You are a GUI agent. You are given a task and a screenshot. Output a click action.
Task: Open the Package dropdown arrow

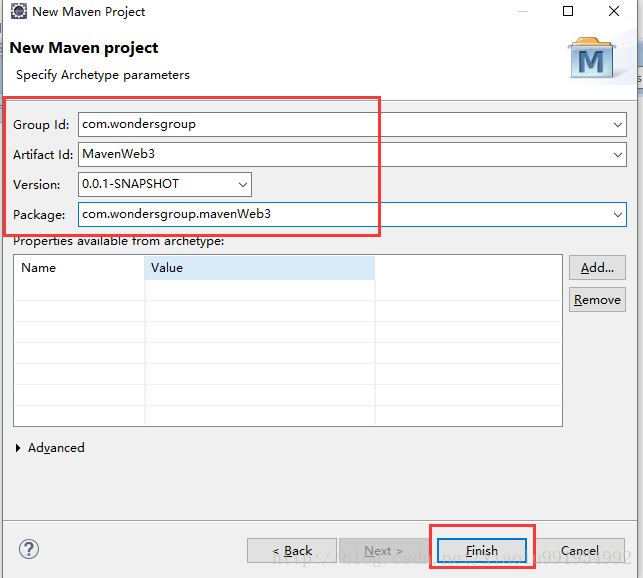click(x=618, y=215)
